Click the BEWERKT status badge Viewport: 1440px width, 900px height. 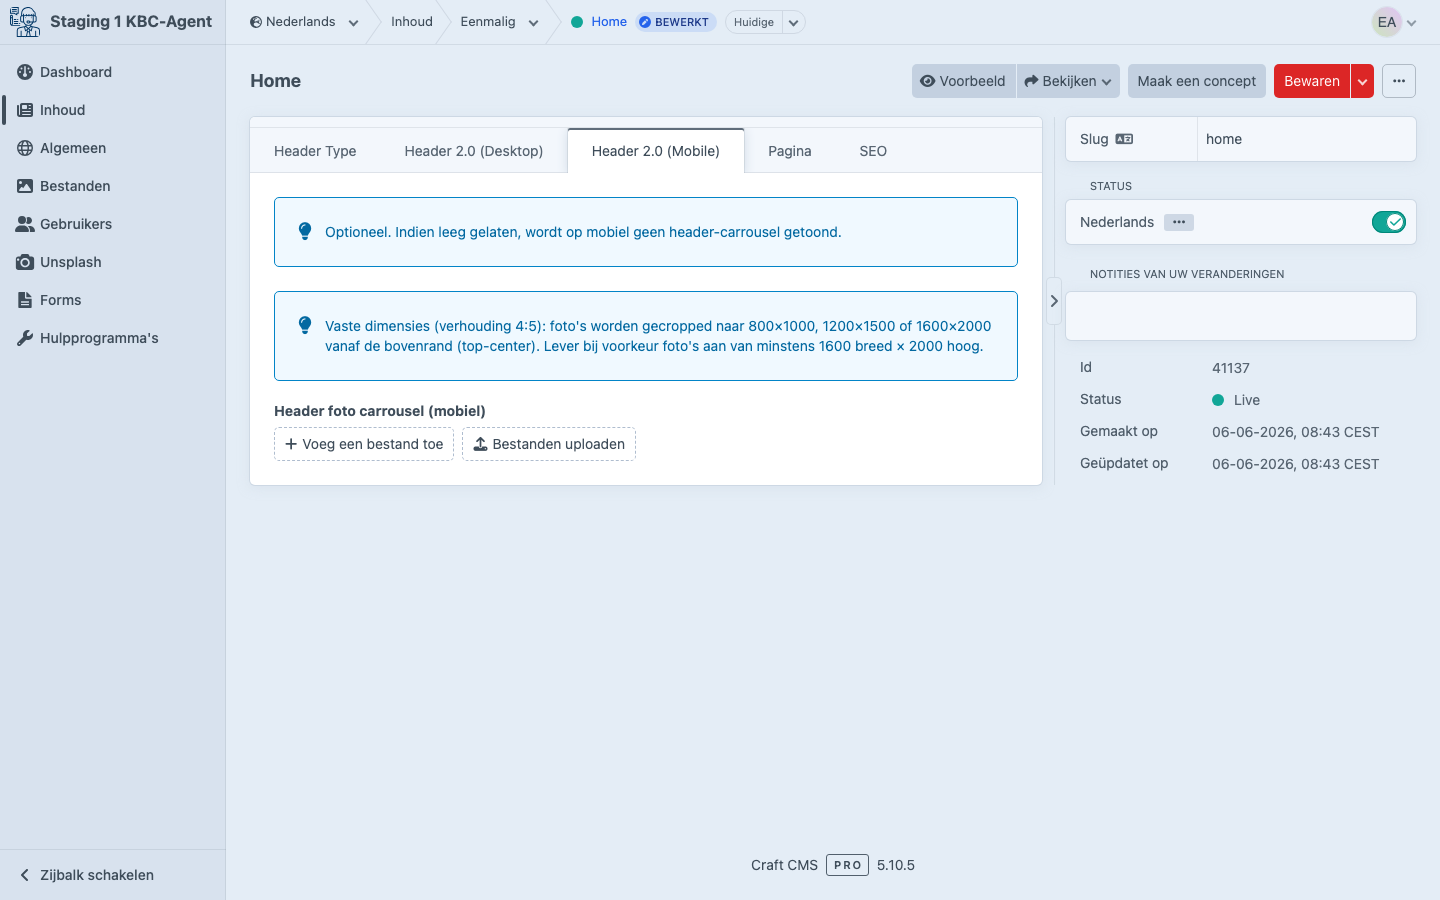pyautogui.click(x=676, y=22)
